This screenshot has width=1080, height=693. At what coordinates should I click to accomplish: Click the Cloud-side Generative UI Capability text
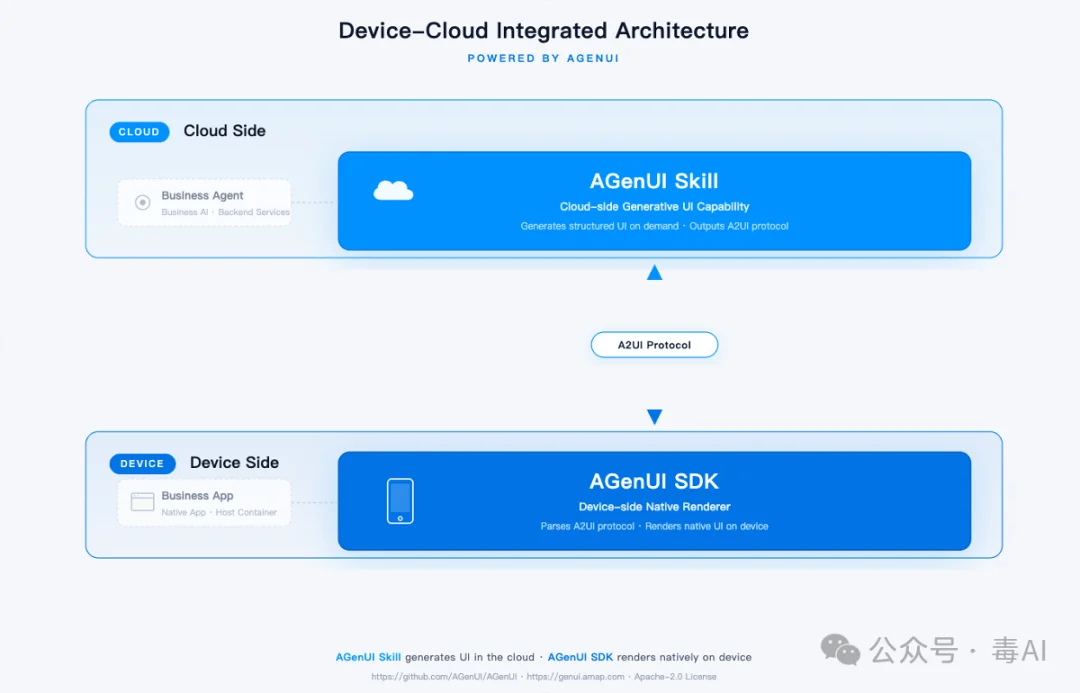654,207
